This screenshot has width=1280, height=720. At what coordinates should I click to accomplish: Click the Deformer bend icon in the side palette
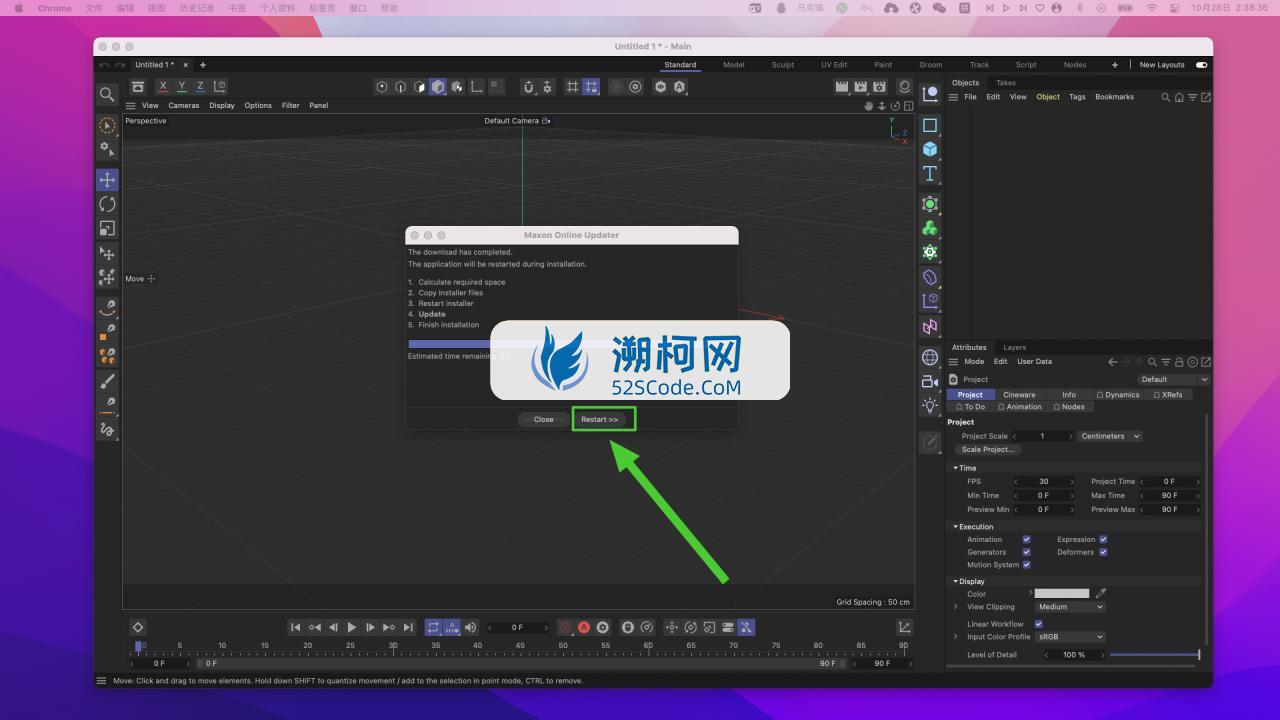click(930, 277)
